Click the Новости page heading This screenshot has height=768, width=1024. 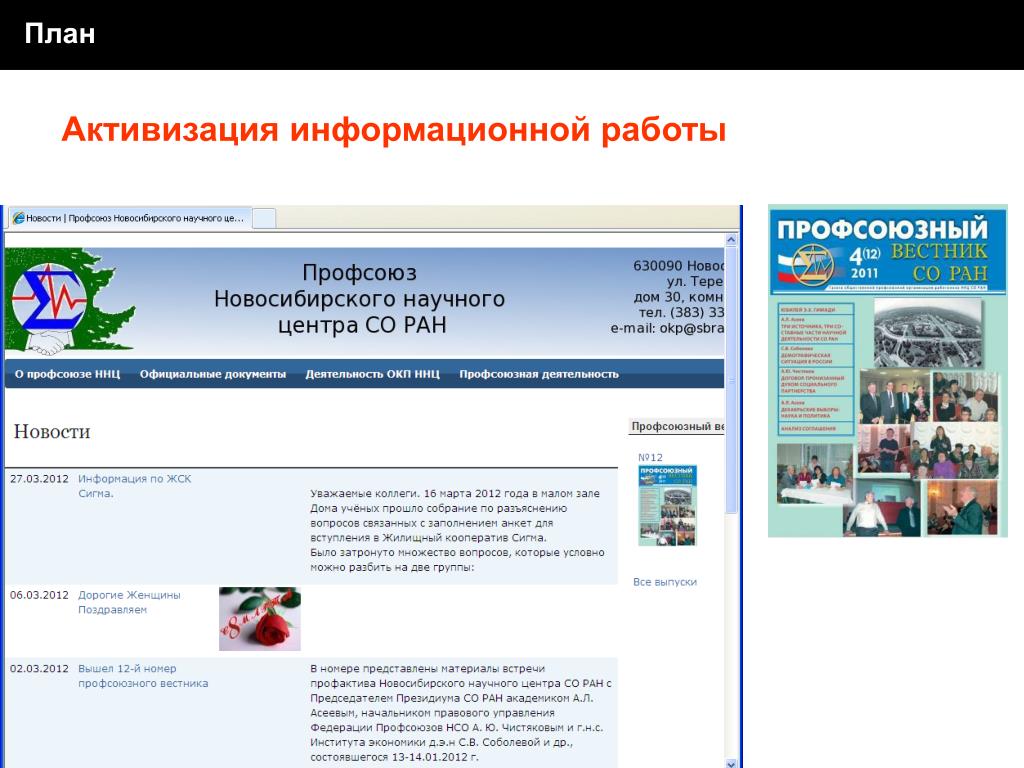coord(52,432)
